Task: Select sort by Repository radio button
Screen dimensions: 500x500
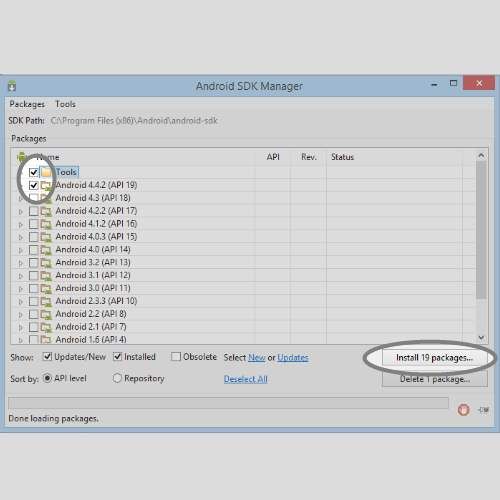Action: coord(117,378)
